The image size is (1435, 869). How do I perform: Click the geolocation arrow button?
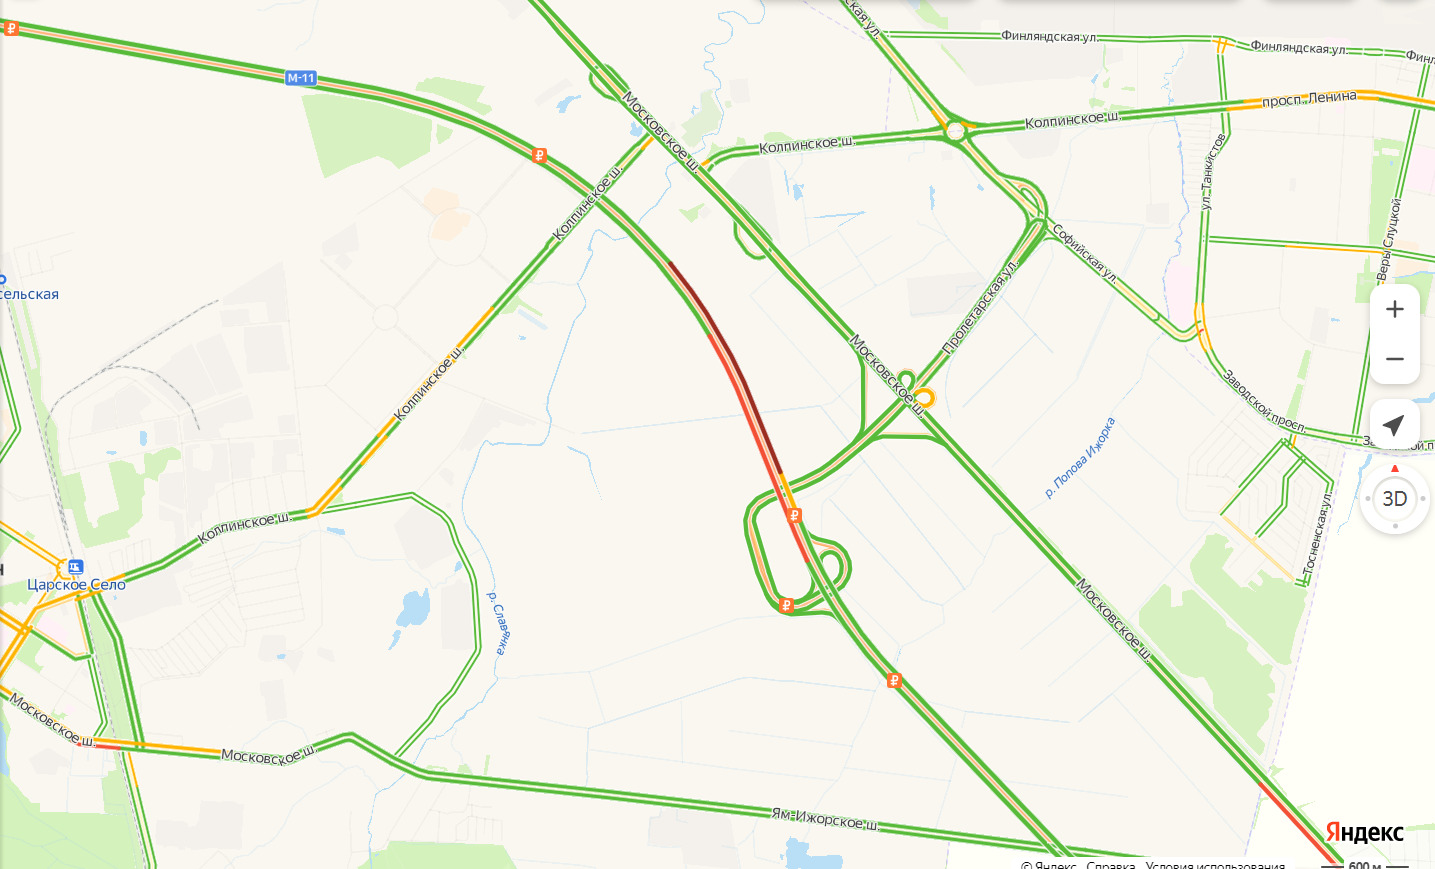point(1395,425)
